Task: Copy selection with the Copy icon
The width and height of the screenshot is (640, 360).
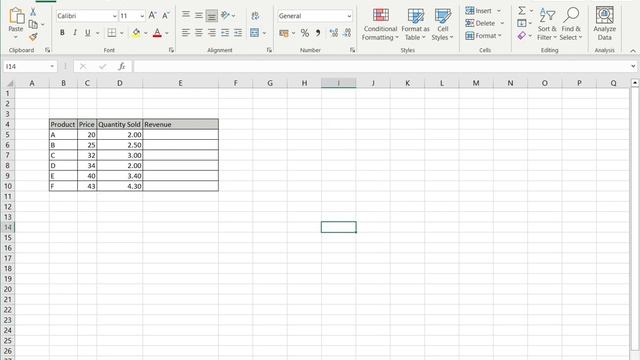Action: (x=33, y=24)
